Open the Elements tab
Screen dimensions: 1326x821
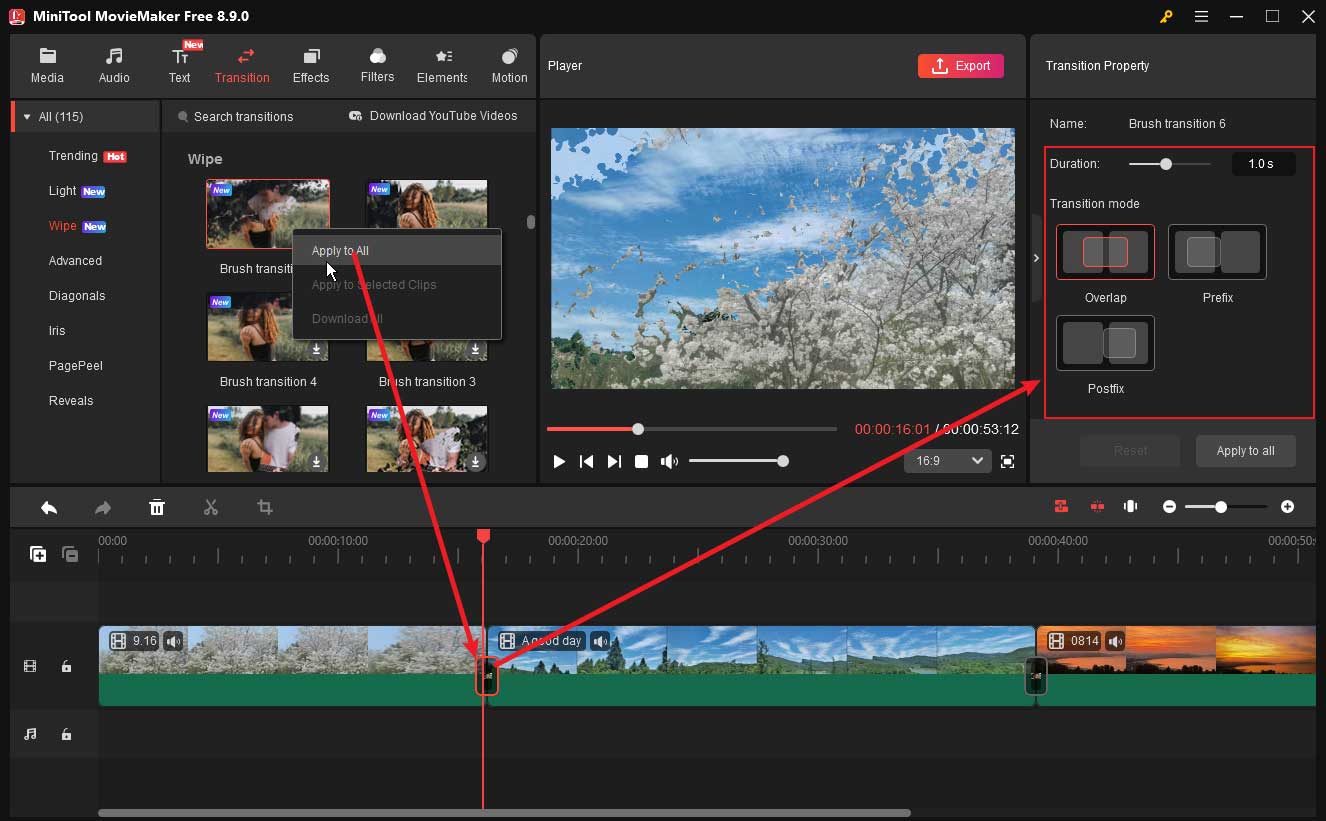pyautogui.click(x=442, y=66)
